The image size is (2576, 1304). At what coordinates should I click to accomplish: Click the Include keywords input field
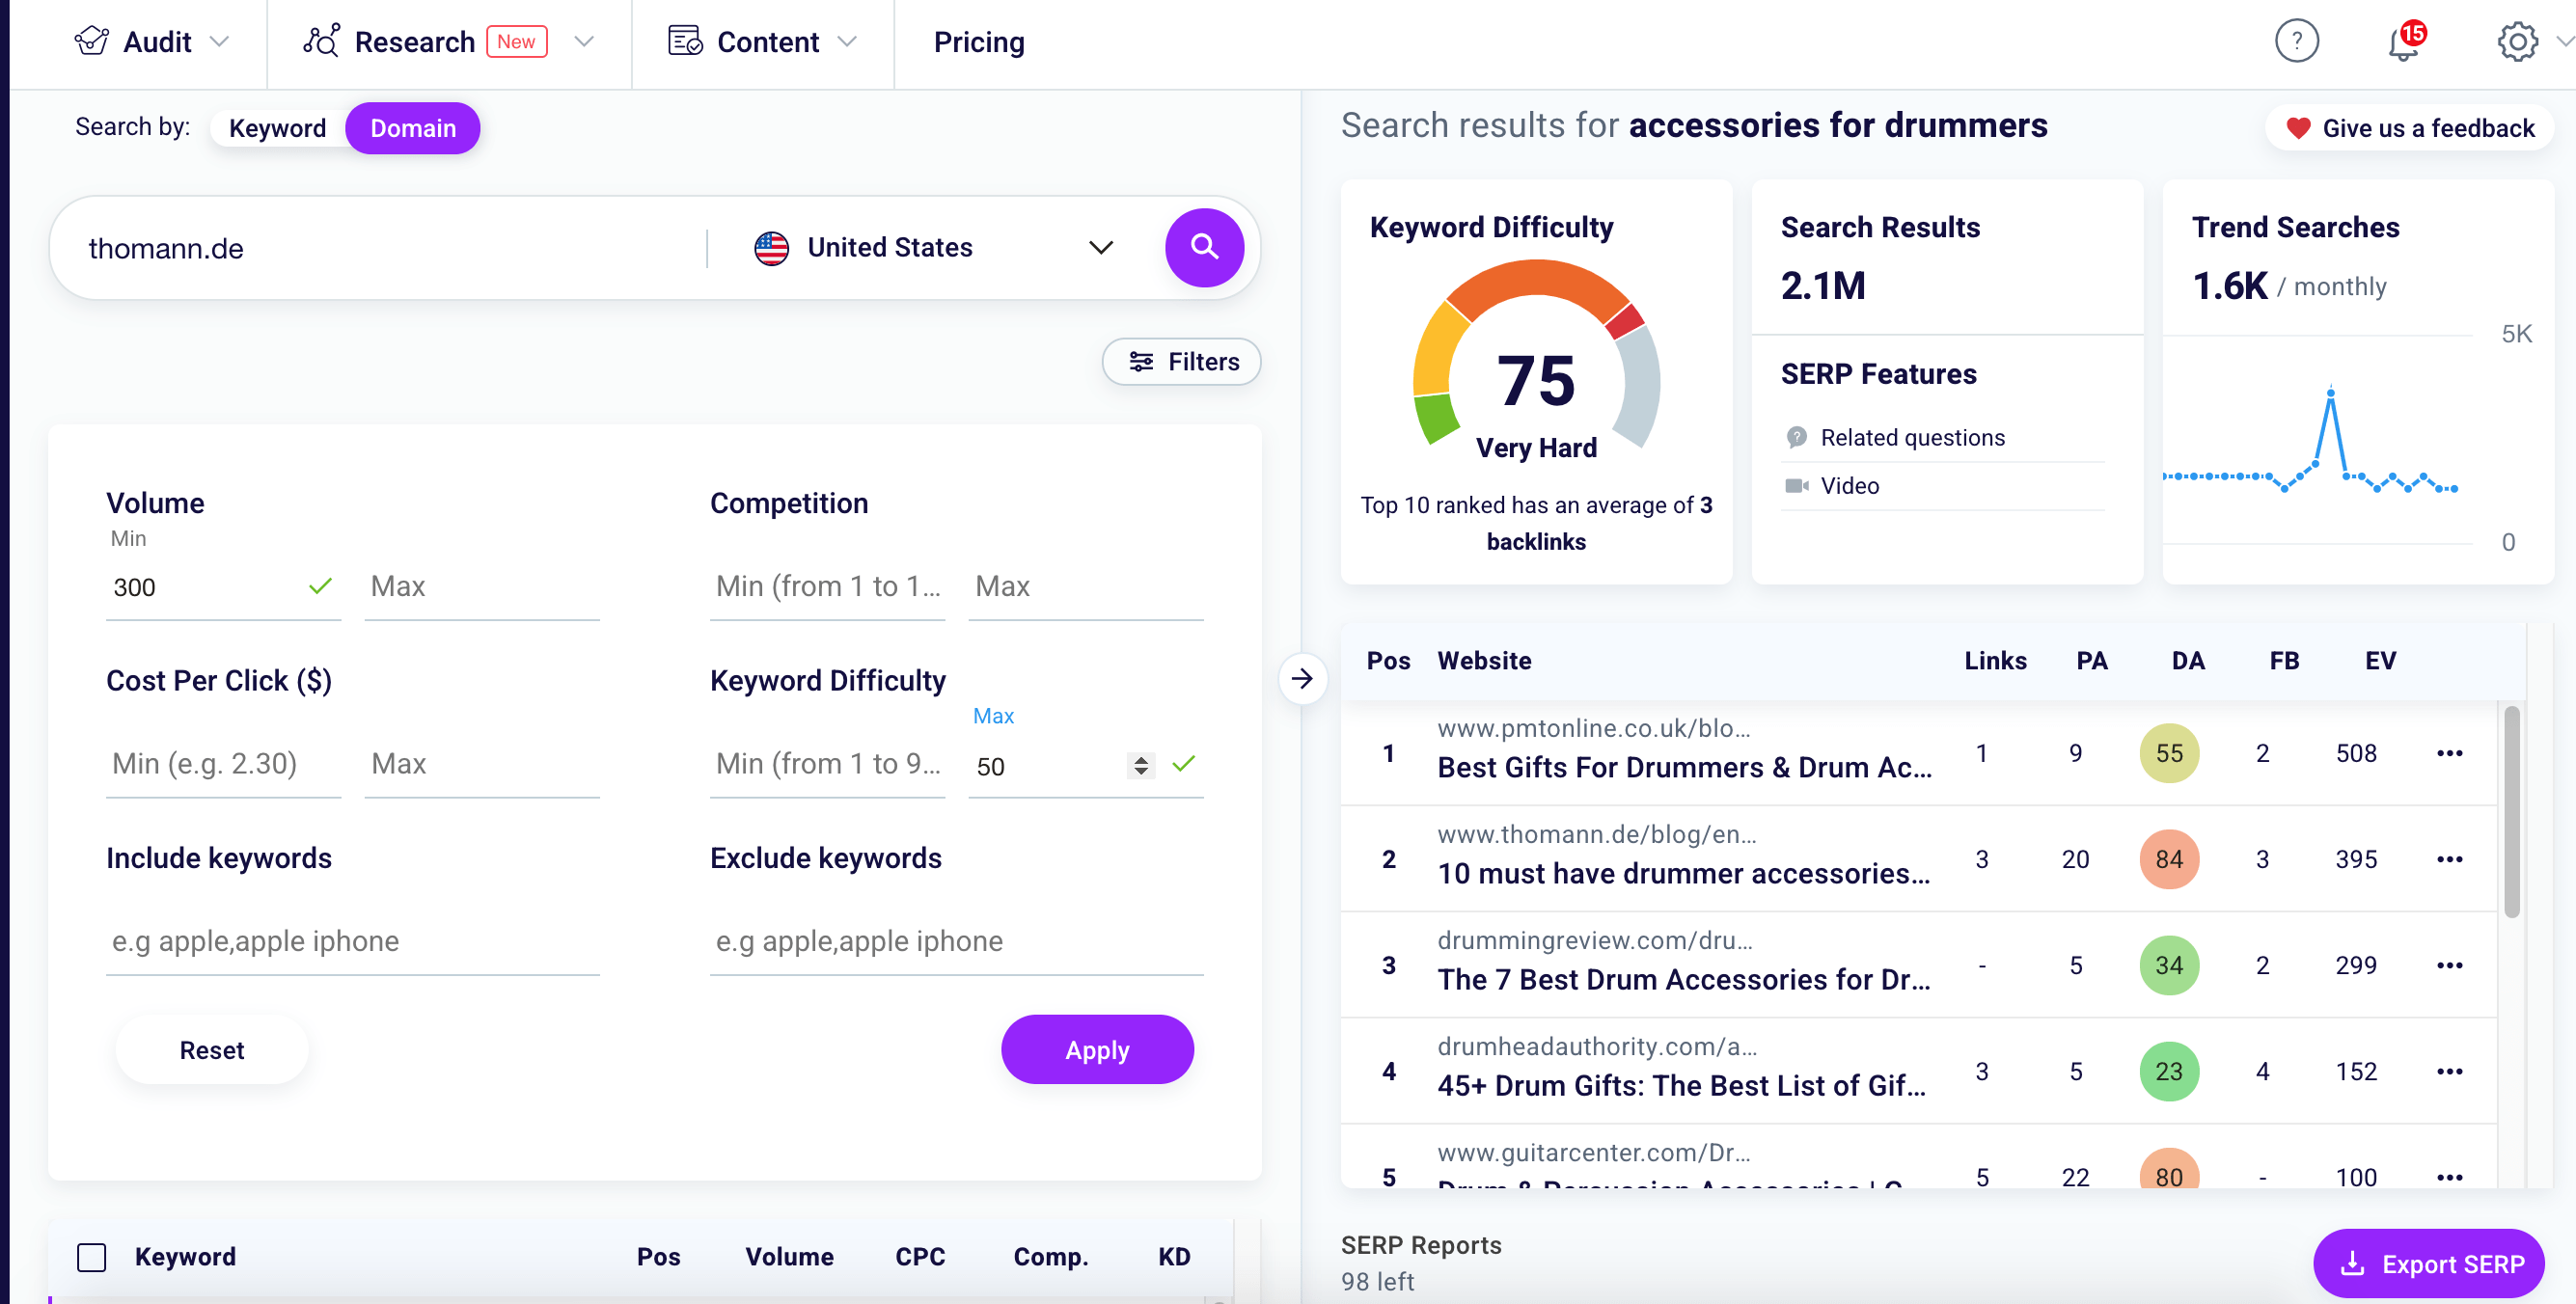[352, 941]
